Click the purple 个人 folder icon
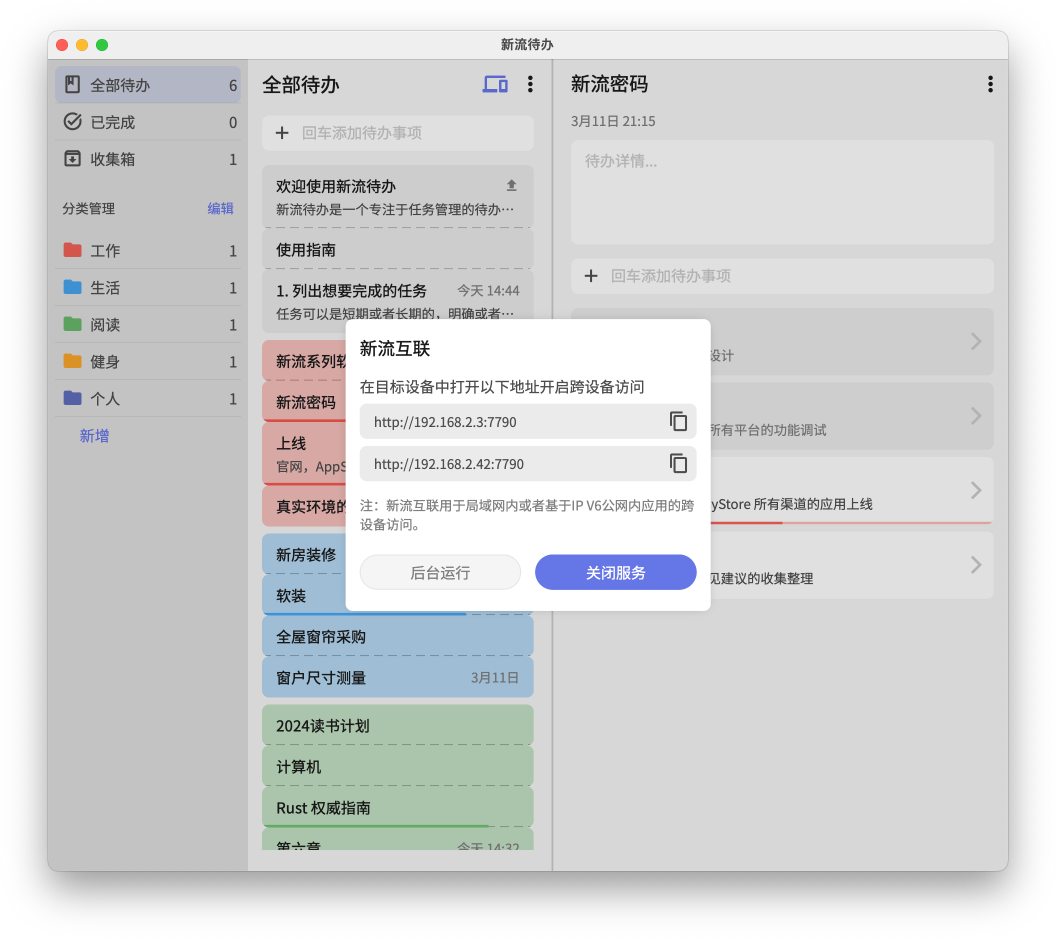The height and width of the screenshot is (938, 1056). pos(72,398)
